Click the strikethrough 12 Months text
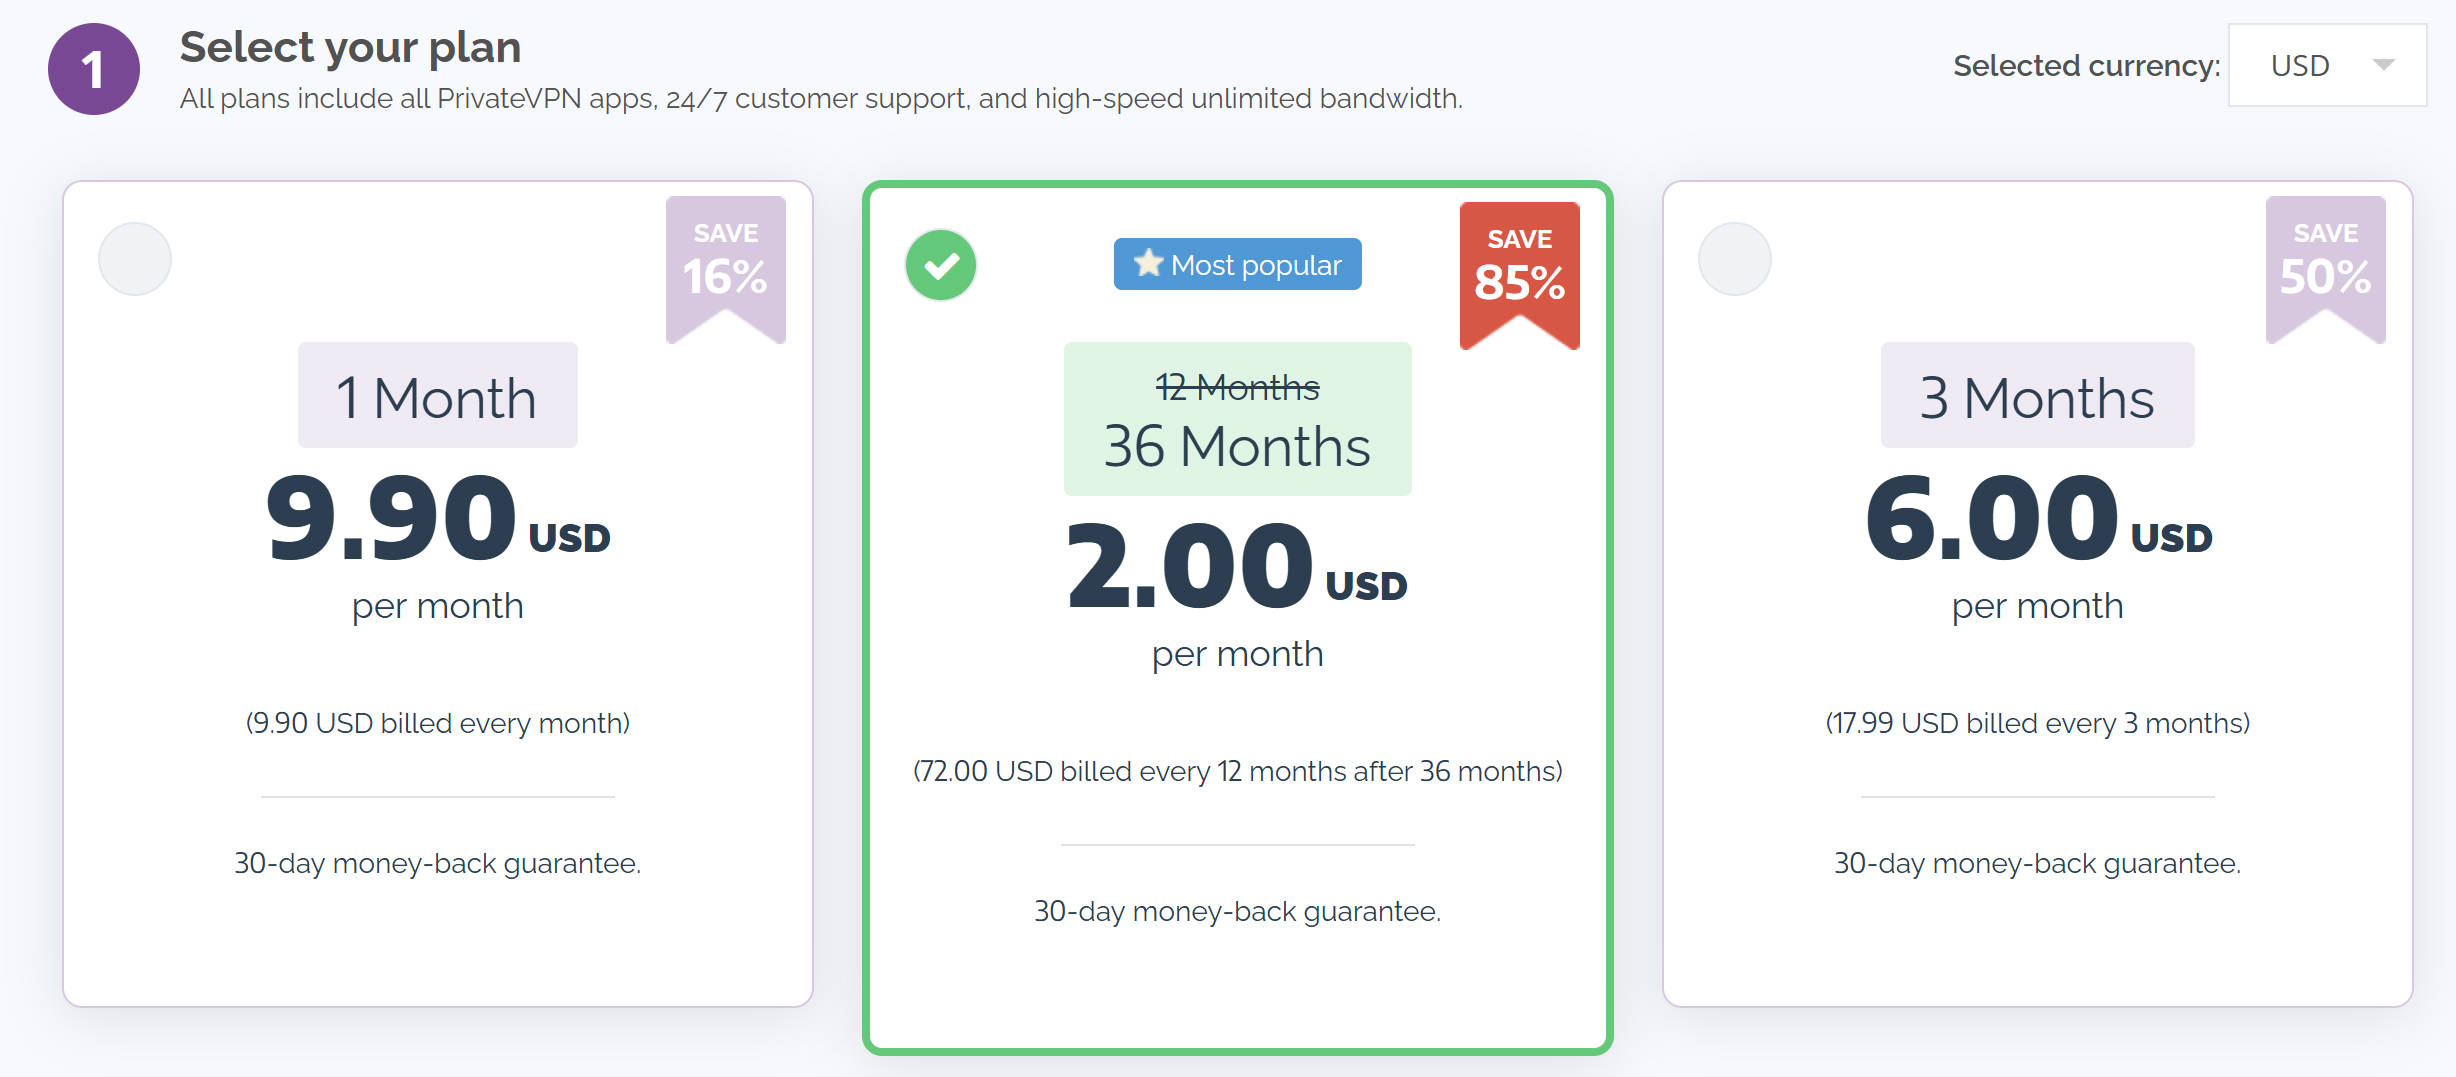Screen dimensions: 2456x1077 click(x=1238, y=387)
